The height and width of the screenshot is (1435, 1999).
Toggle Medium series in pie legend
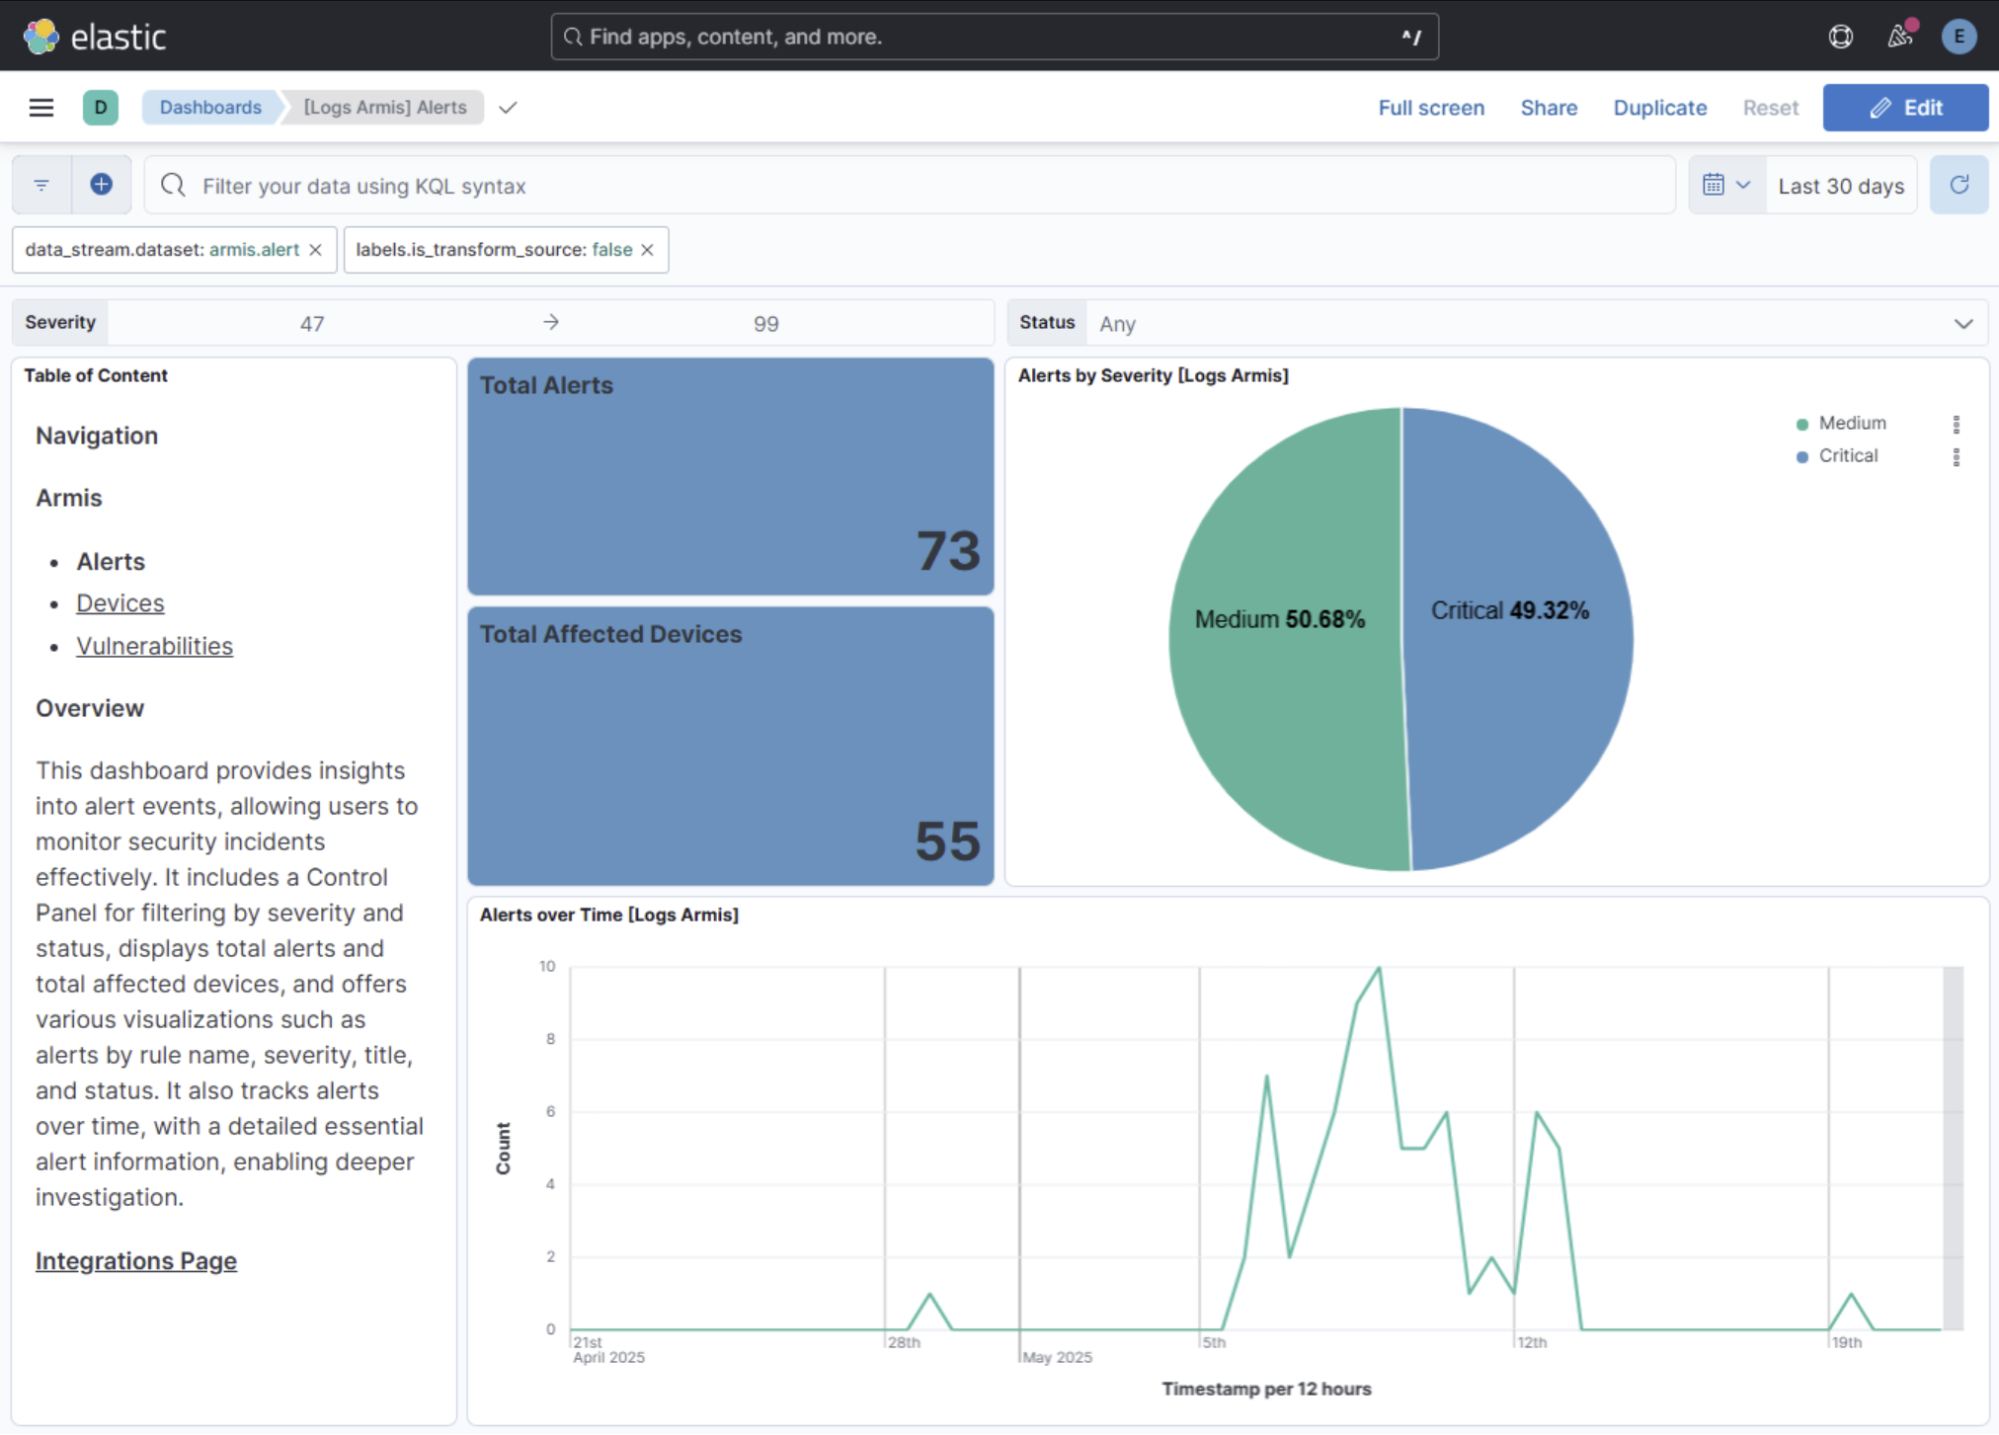coord(1851,423)
